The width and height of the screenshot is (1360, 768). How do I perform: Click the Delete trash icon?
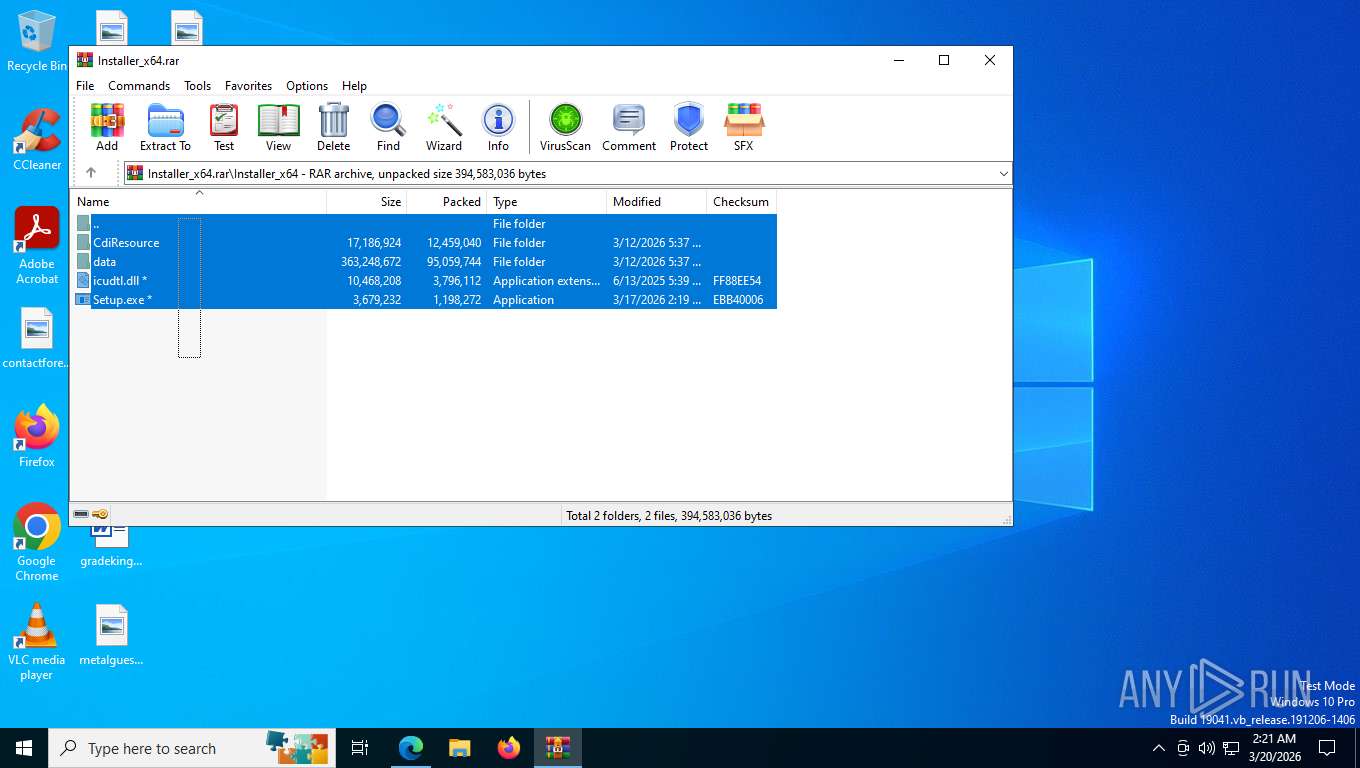pyautogui.click(x=334, y=127)
